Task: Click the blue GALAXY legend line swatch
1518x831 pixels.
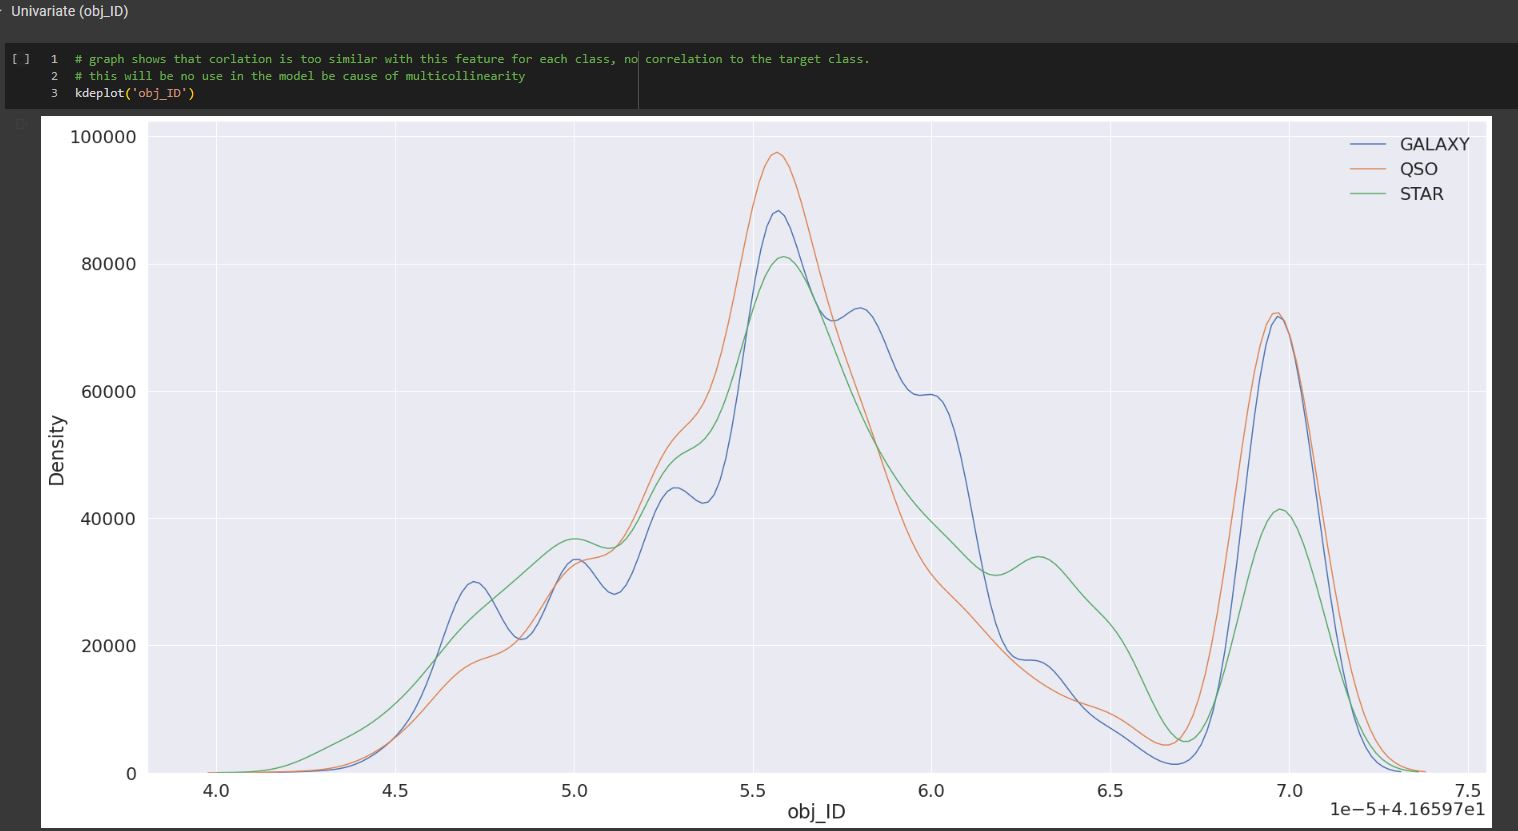Action: click(x=1368, y=144)
